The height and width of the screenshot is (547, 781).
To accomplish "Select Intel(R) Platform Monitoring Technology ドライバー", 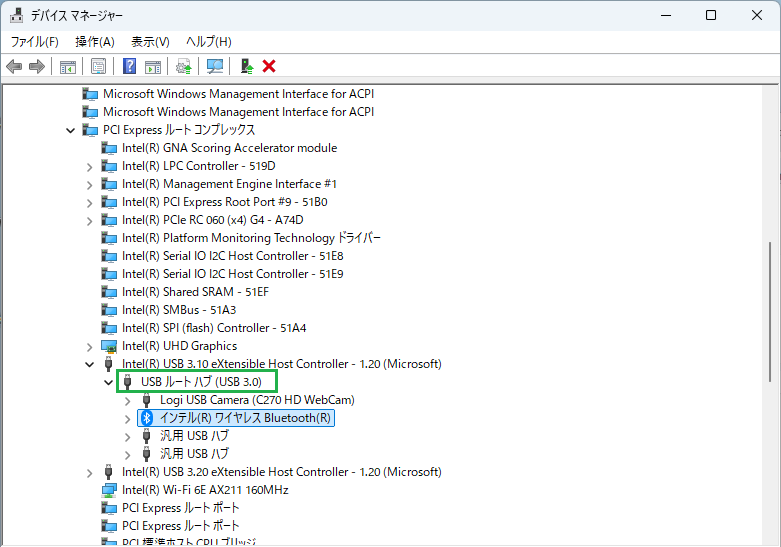I will [x=251, y=238].
